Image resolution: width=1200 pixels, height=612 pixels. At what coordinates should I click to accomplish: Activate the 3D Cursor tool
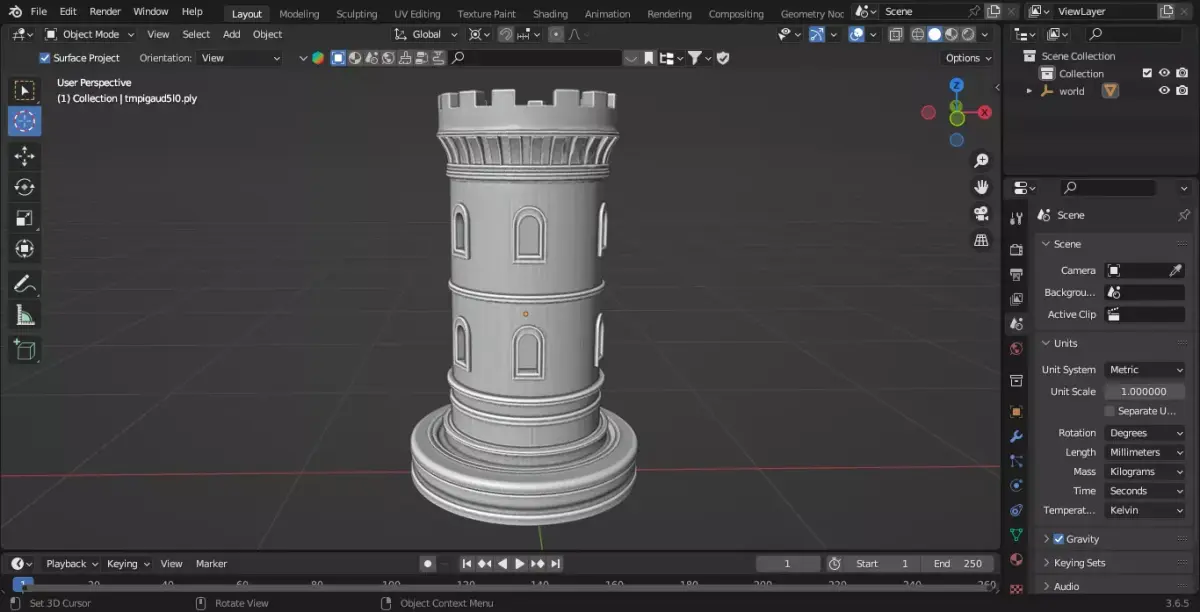[25, 122]
